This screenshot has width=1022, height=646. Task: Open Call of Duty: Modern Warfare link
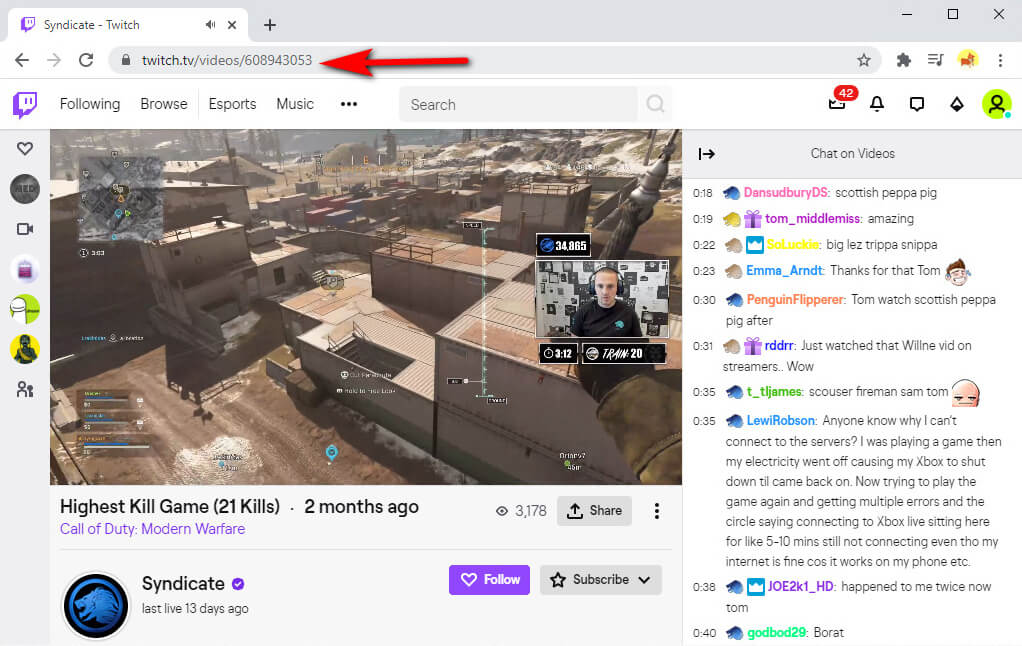click(x=153, y=529)
